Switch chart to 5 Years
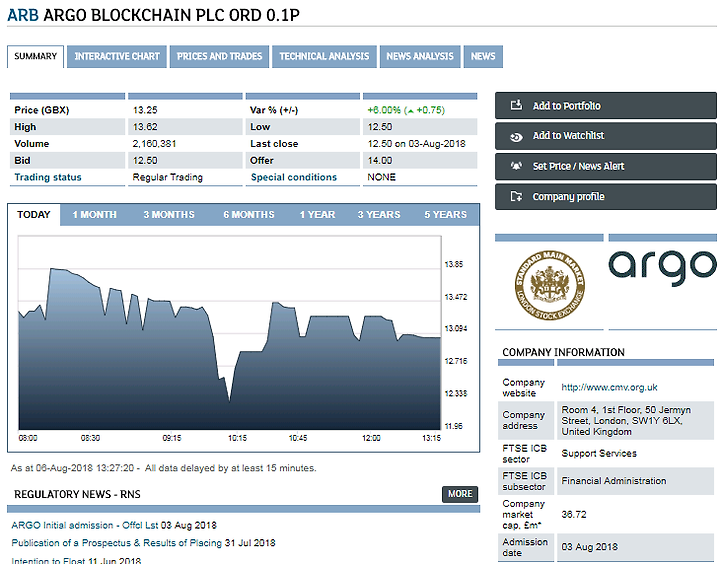The width and height of the screenshot is (720, 564). (445, 215)
